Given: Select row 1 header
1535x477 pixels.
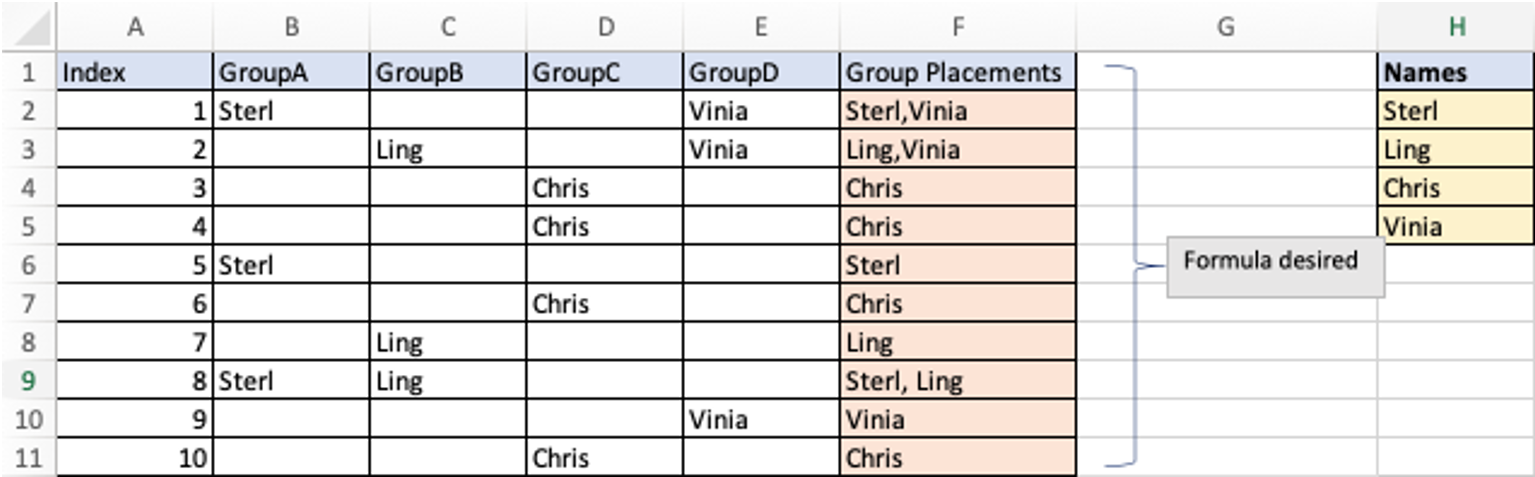Looking at the screenshot, I should (28, 72).
